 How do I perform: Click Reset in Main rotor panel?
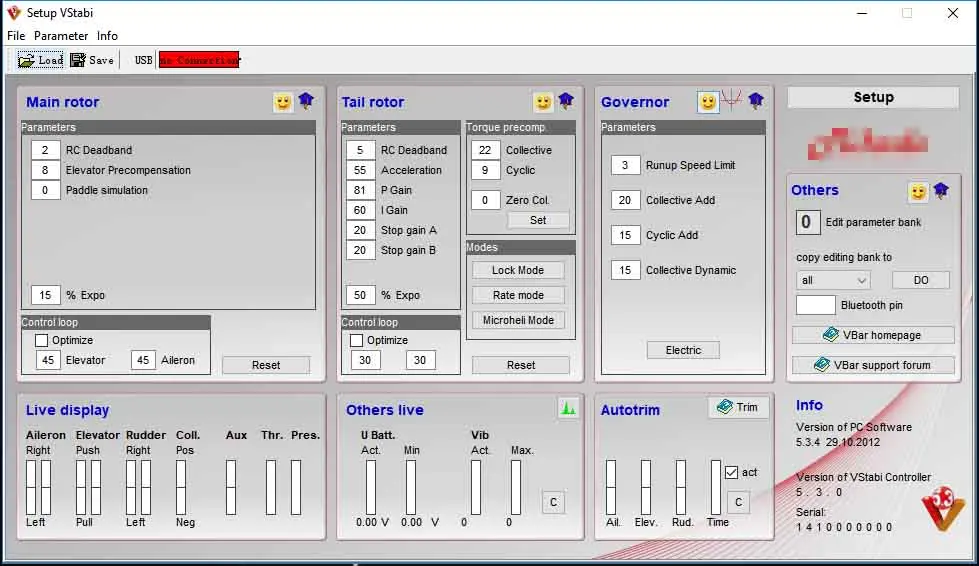[266, 365]
